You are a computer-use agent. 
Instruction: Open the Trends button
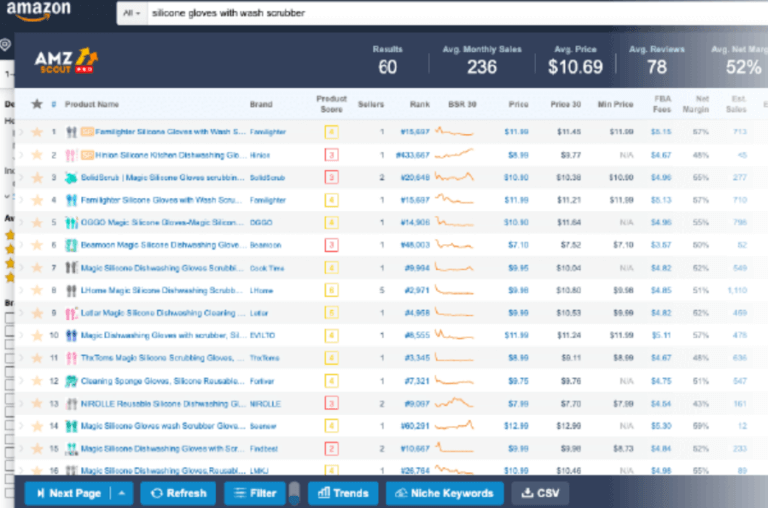click(x=343, y=493)
